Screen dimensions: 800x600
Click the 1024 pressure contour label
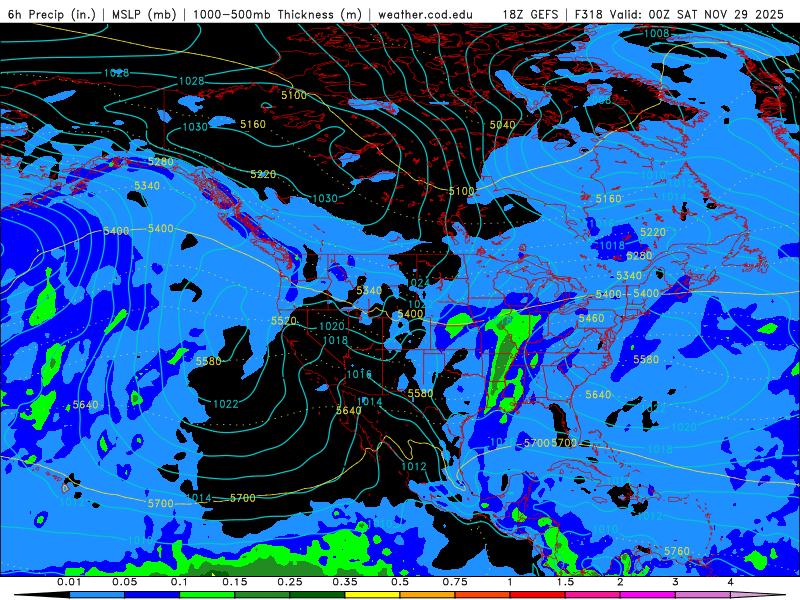click(x=418, y=283)
